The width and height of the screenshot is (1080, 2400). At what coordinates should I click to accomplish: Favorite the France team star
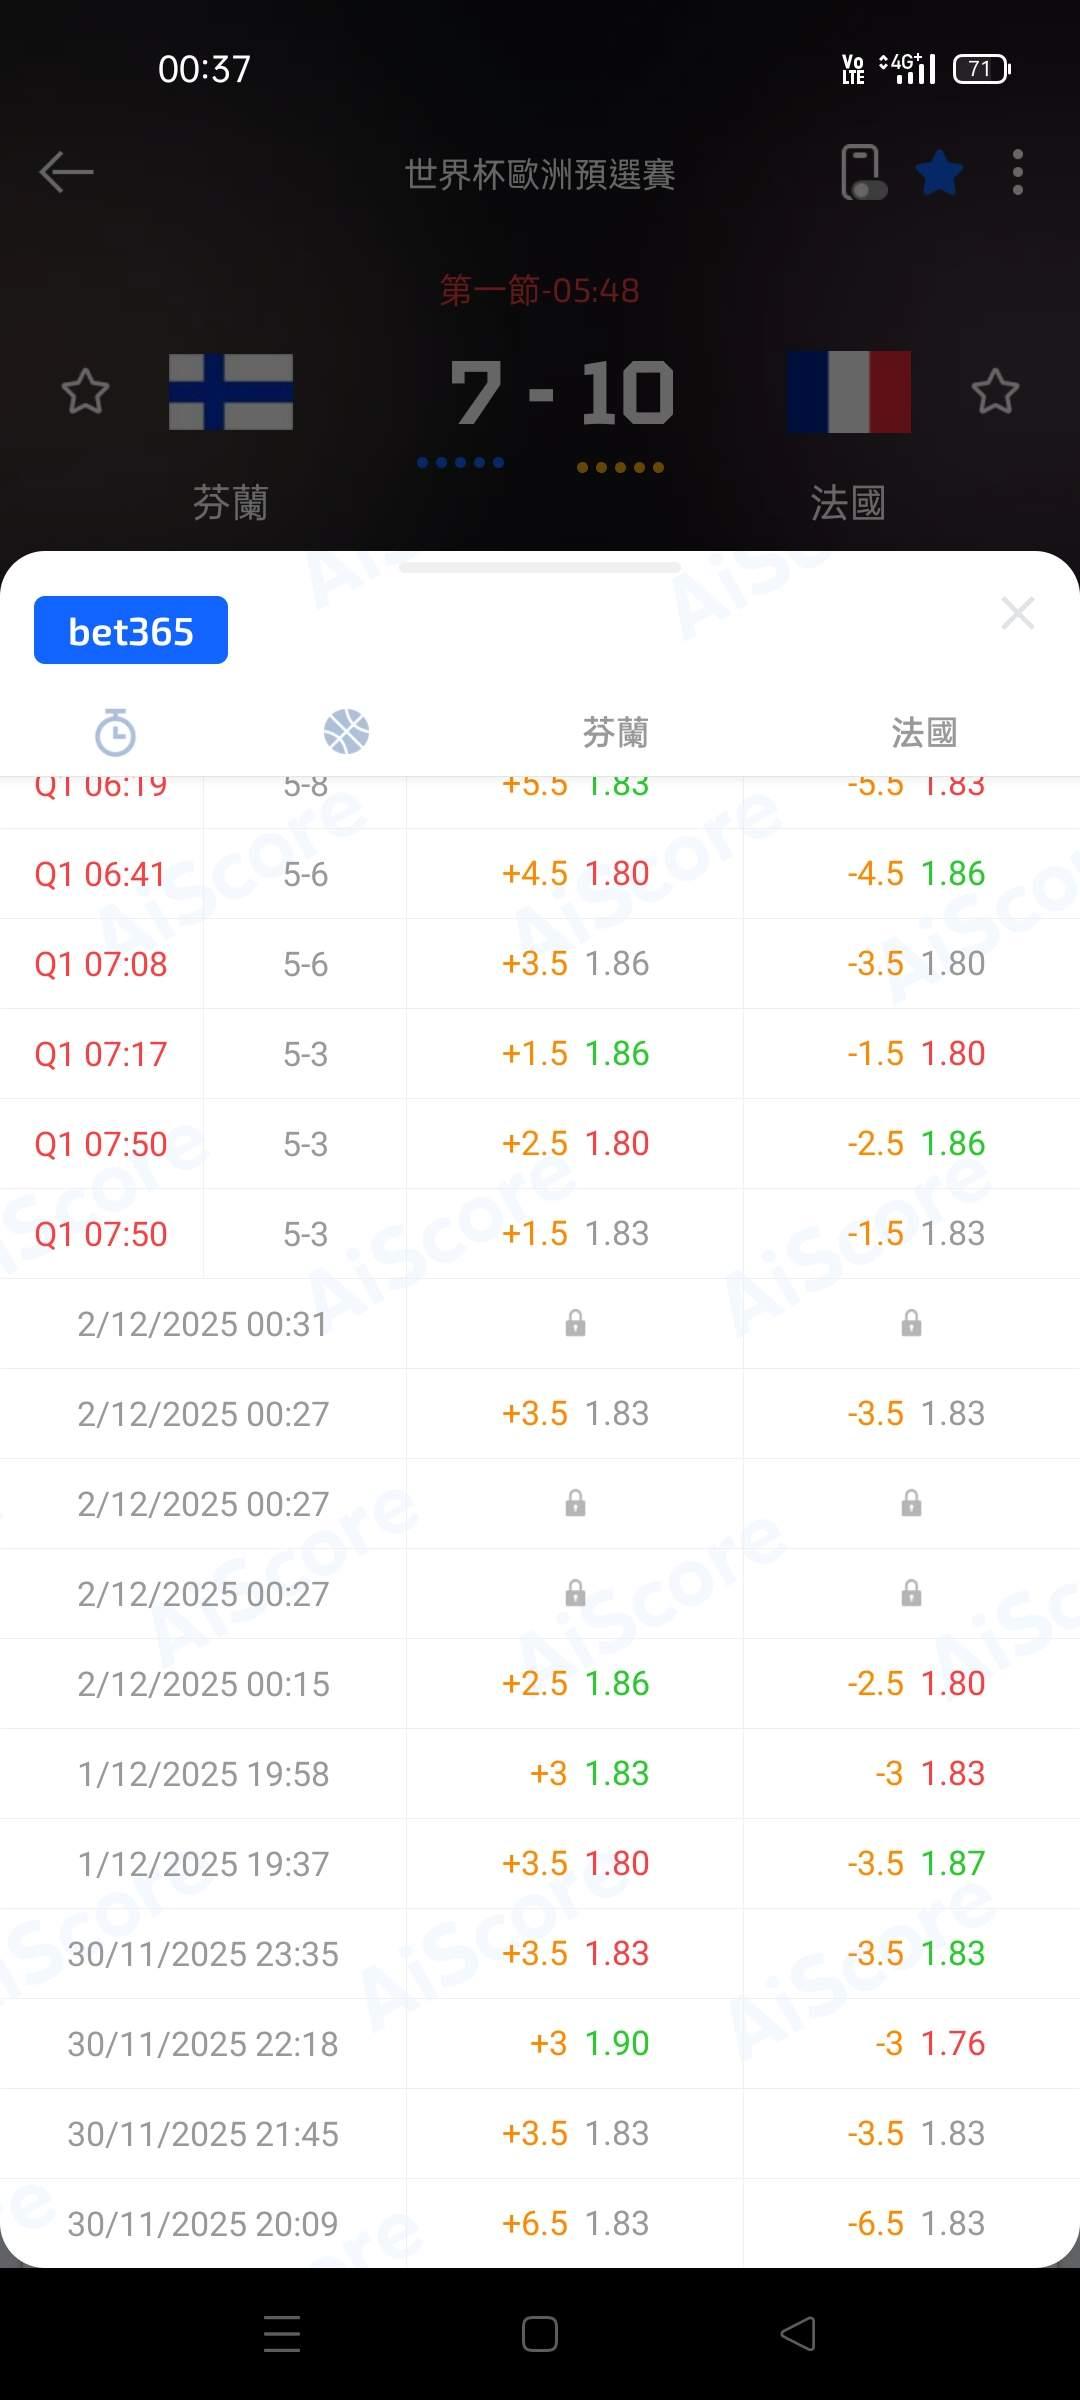(995, 391)
